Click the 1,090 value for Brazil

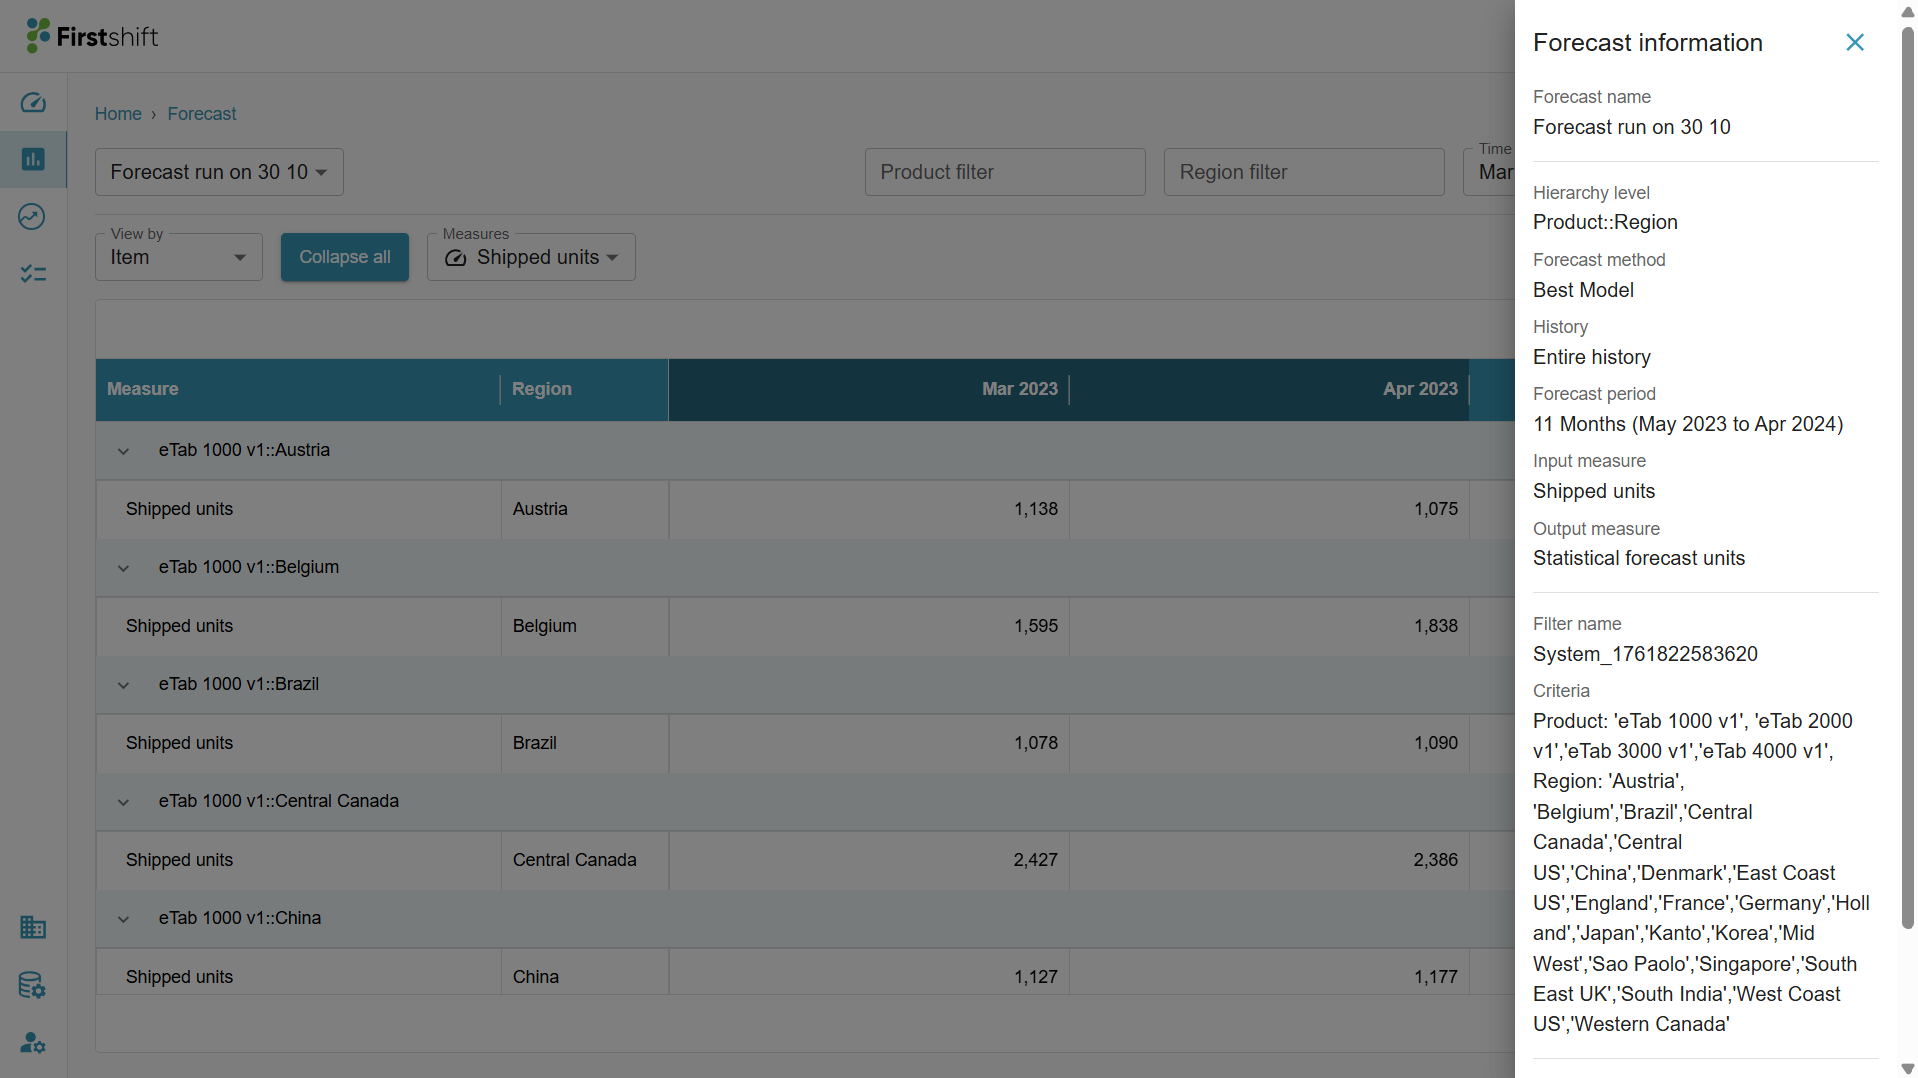1435,743
